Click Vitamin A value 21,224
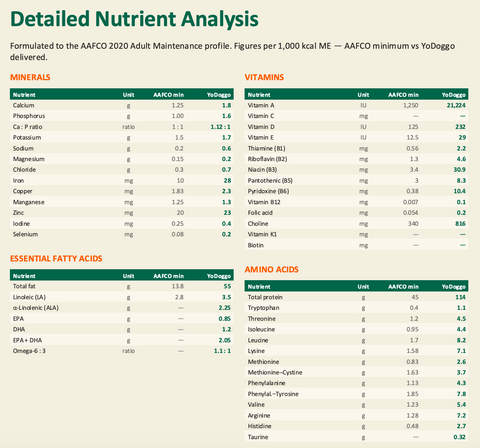 coord(456,105)
